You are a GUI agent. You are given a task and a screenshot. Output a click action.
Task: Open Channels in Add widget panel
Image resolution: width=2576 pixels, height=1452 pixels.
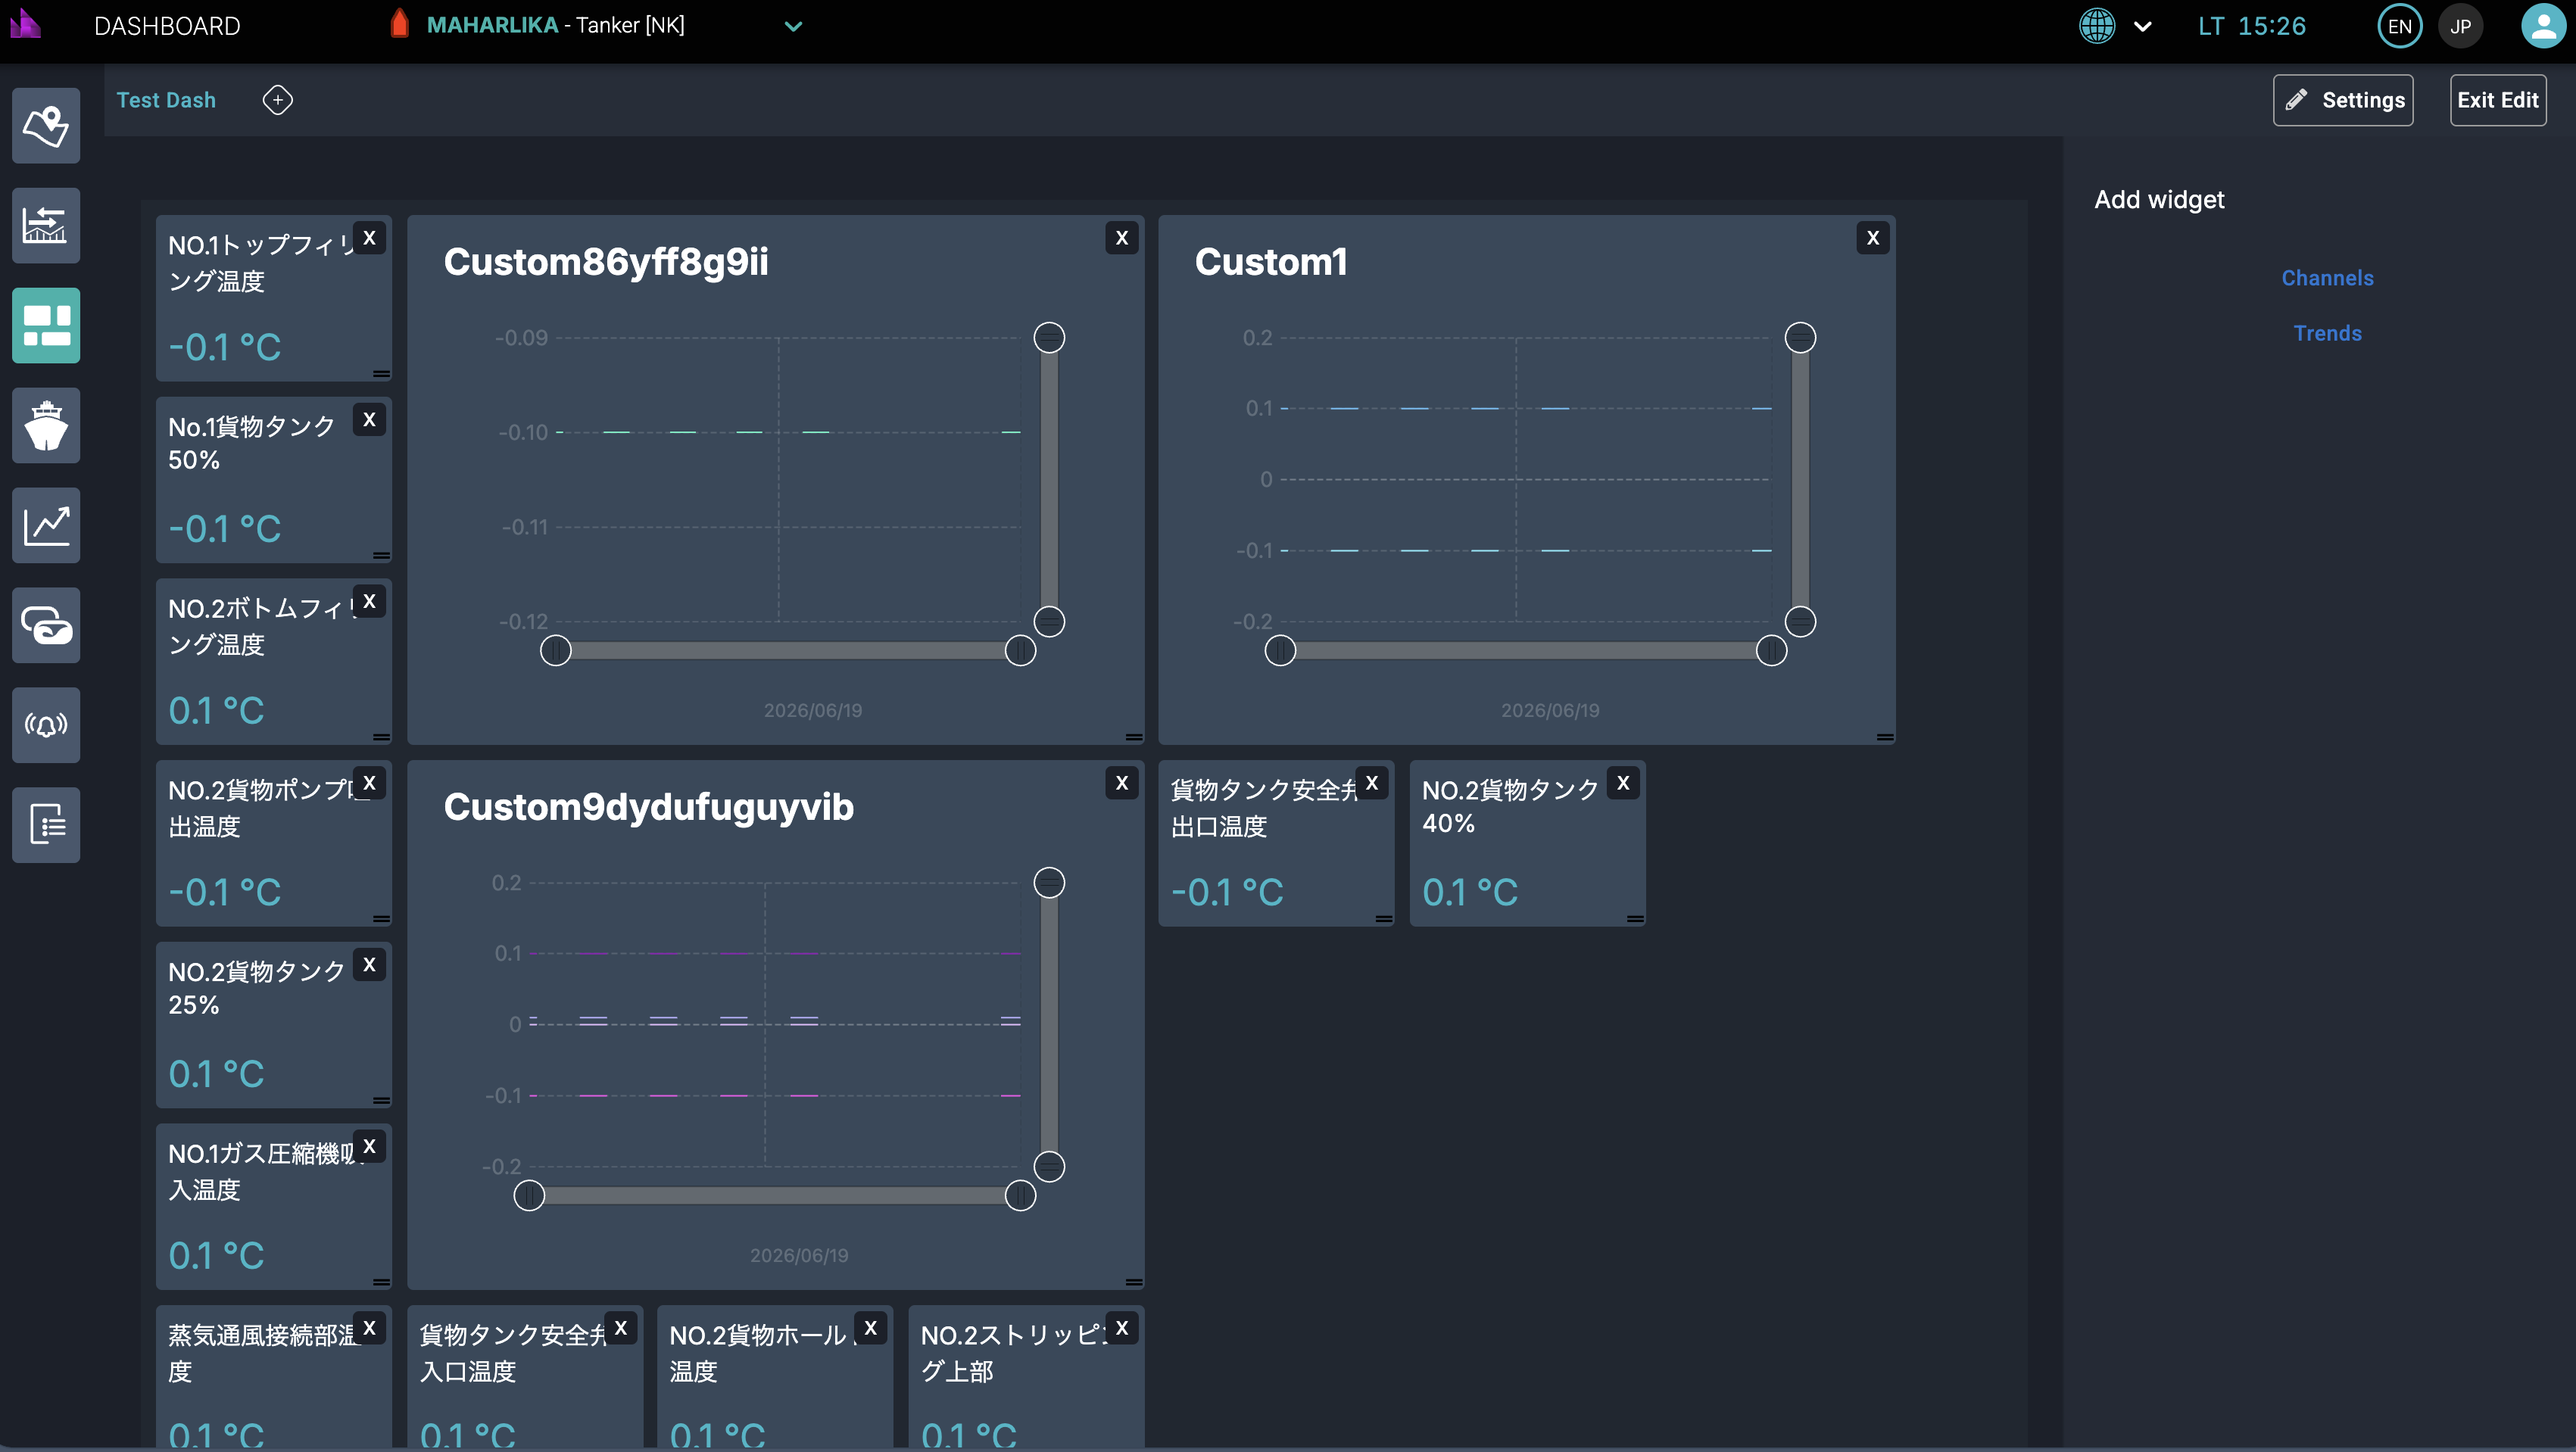2327,278
